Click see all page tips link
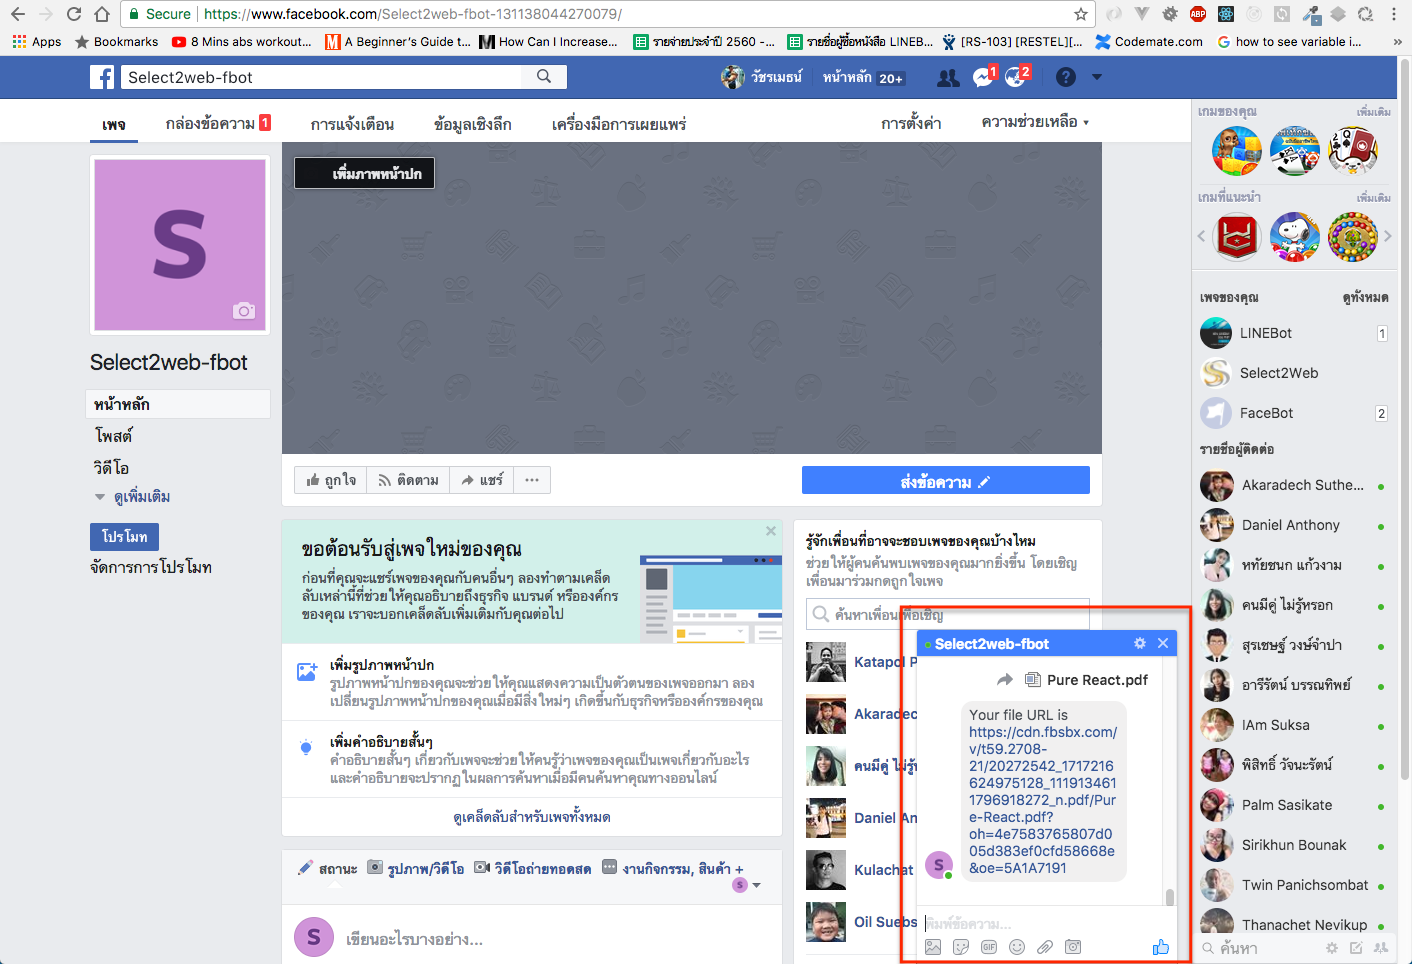 click(x=532, y=817)
